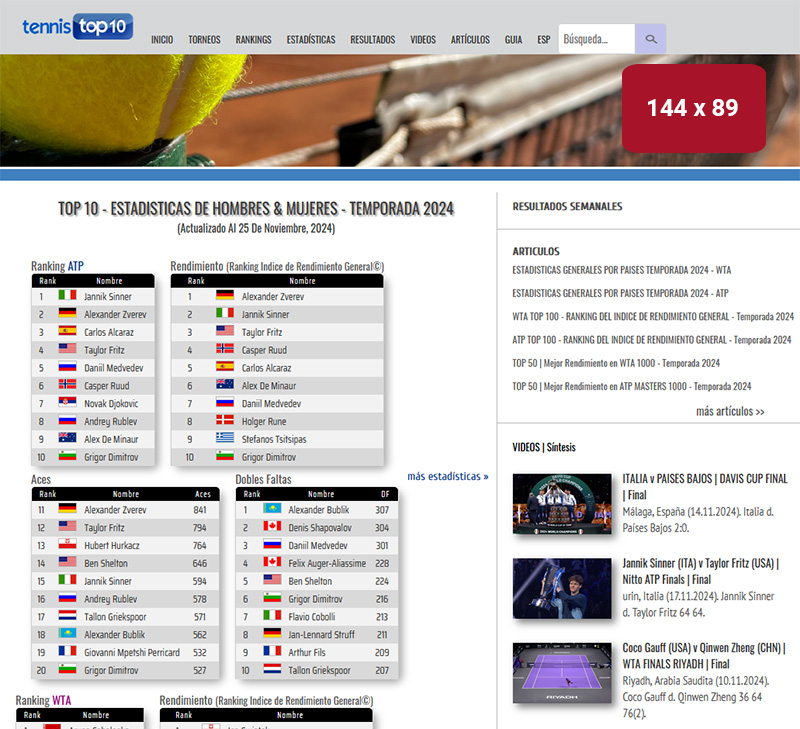Open the GUIA menu item

(x=513, y=39)
